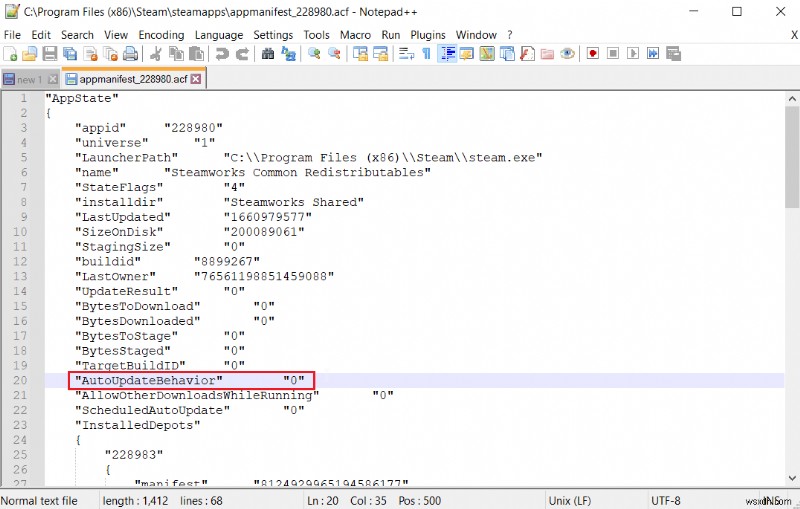This screenshot has height=509, width=800.
Task: Open the View menu
Action: 116,35
